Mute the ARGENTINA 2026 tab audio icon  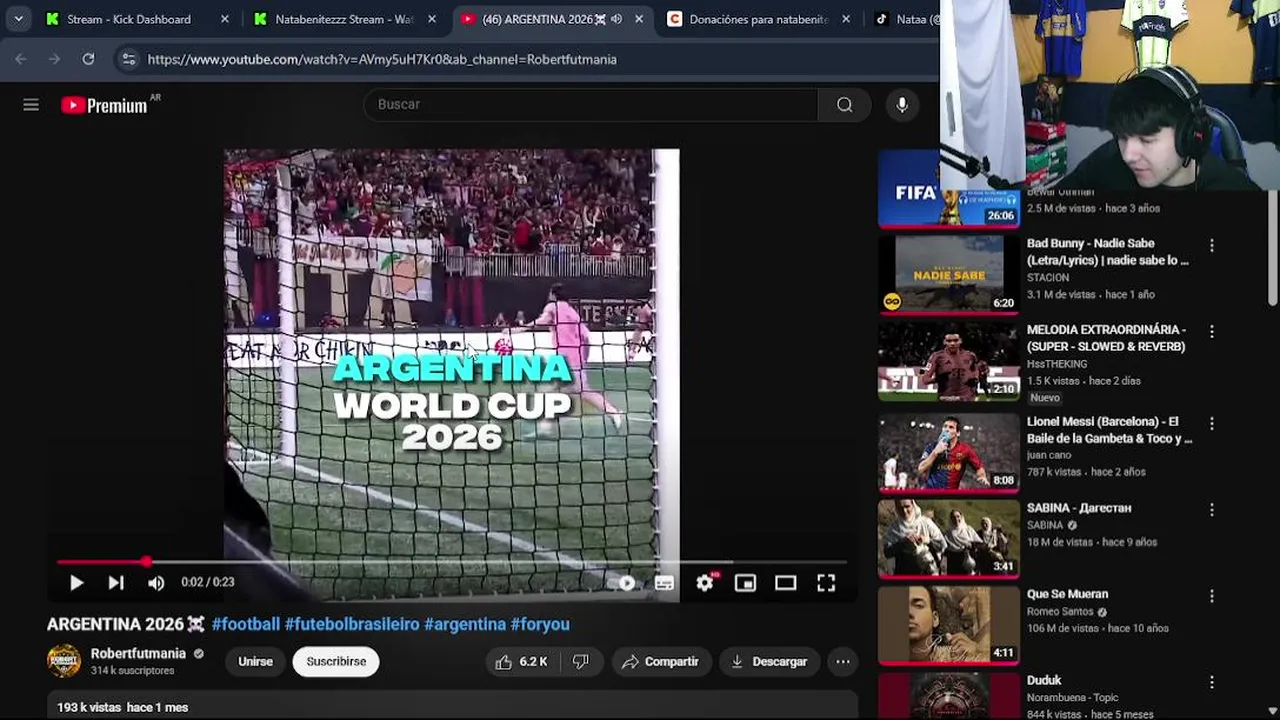617,19
